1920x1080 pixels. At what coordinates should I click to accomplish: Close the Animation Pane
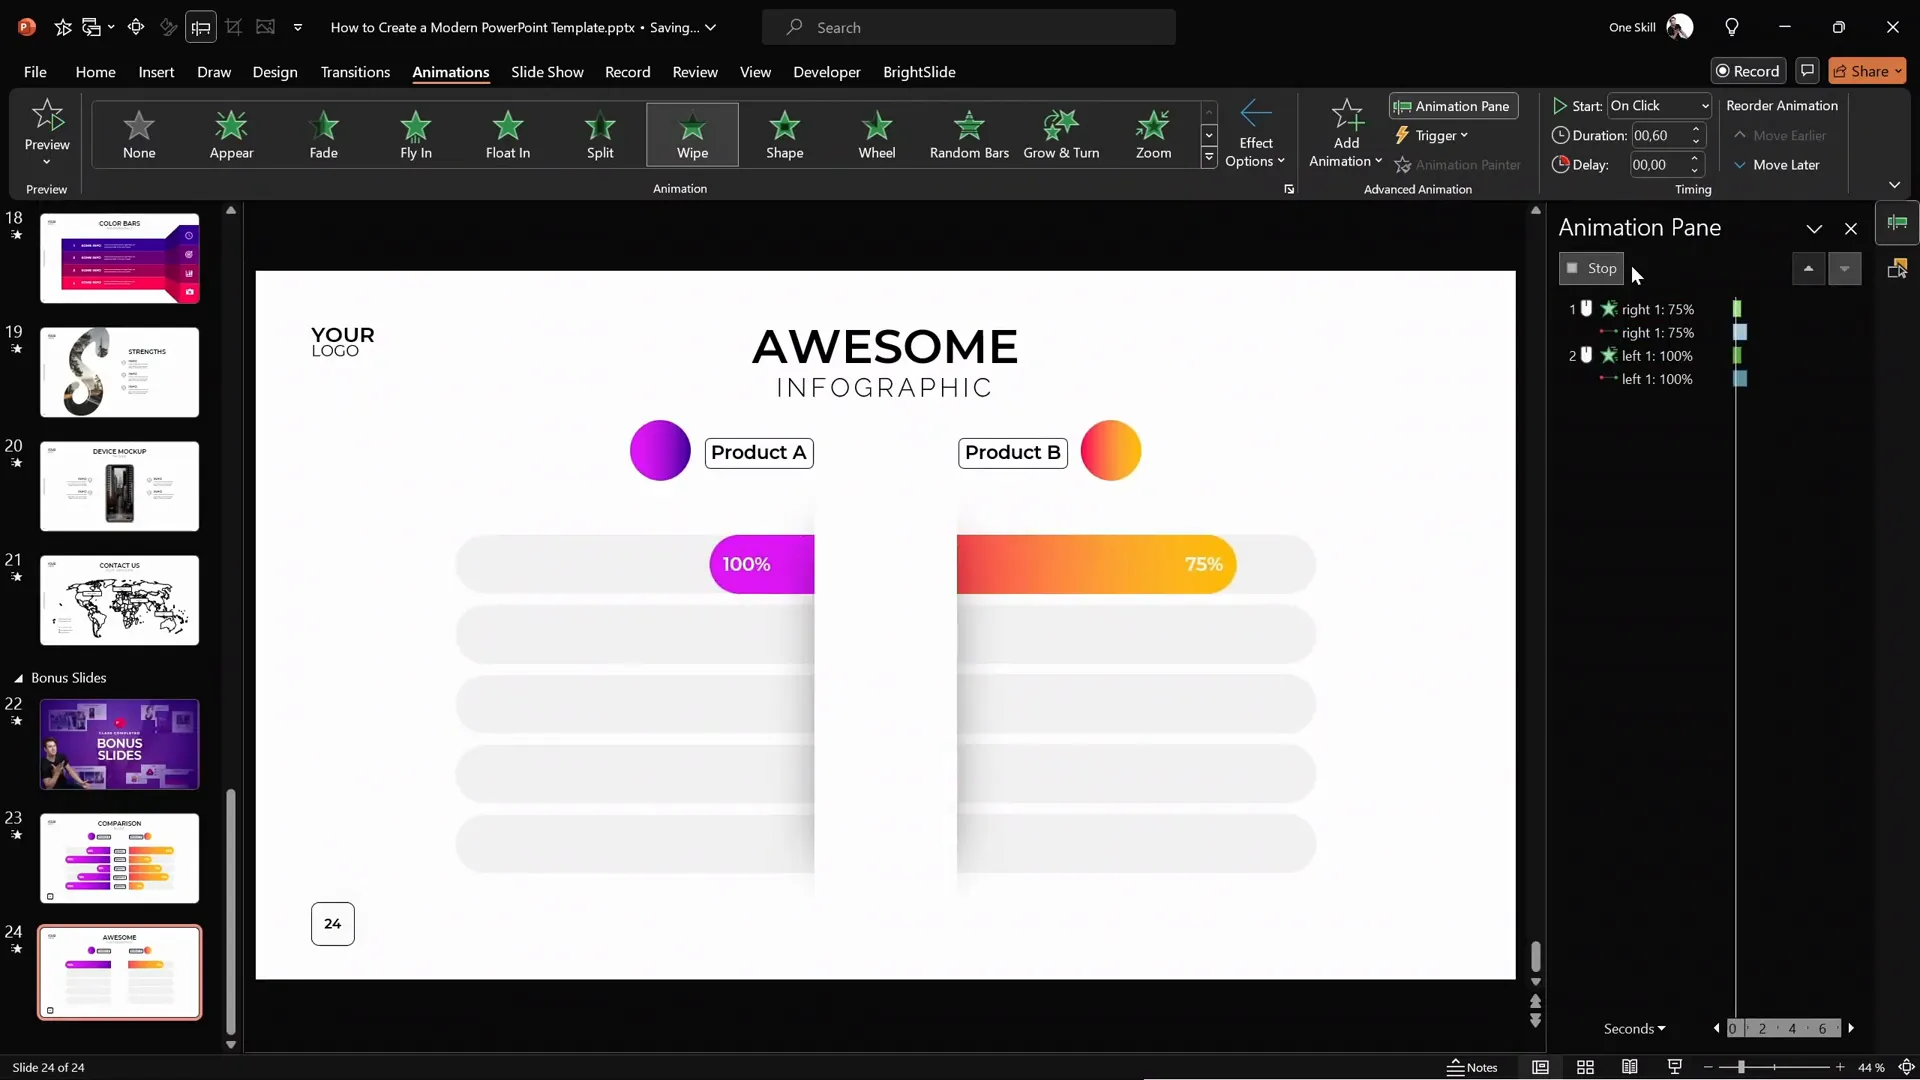click(1851, 229)
